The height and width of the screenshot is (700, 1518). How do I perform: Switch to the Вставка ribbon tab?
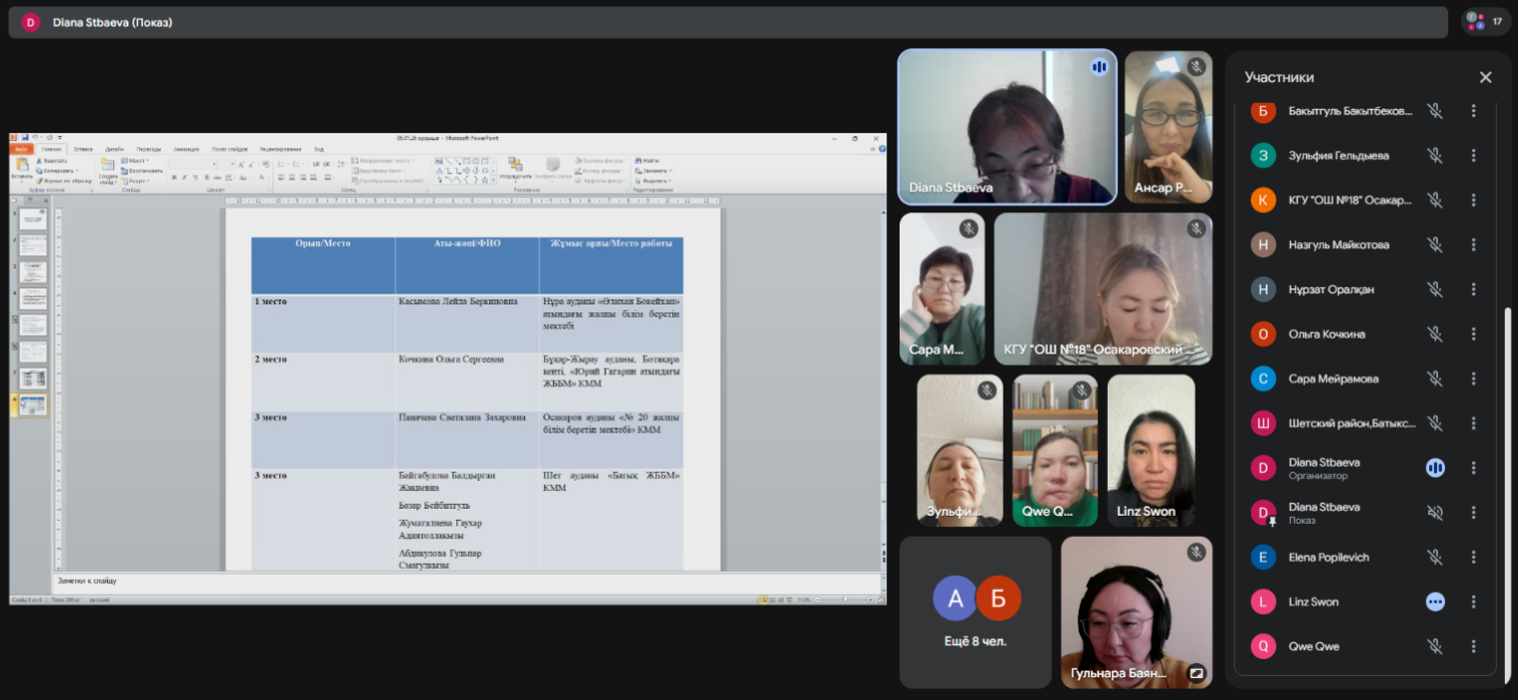tap(83, 149)
